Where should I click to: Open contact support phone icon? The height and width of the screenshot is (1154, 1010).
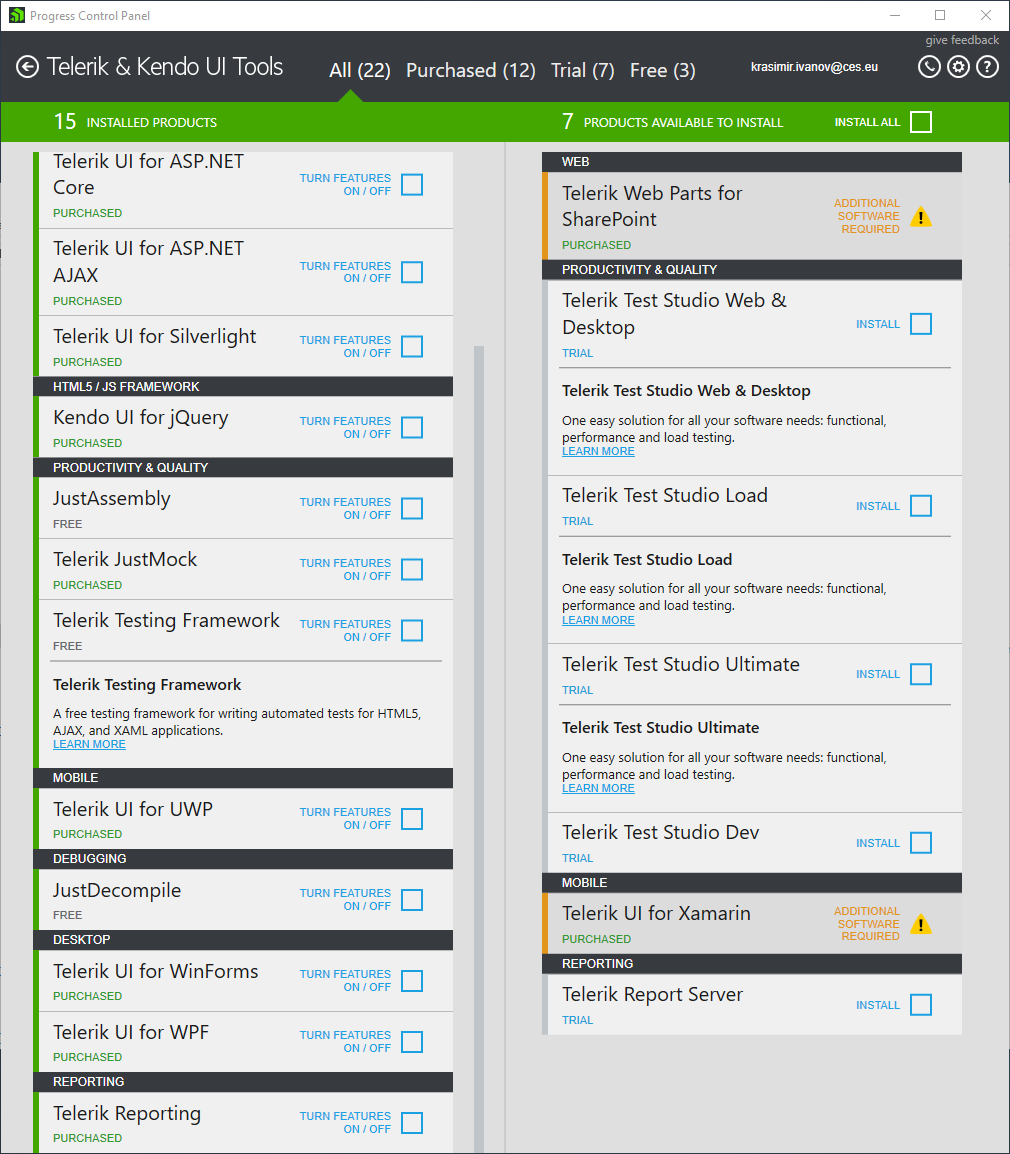tap(929, 67)
